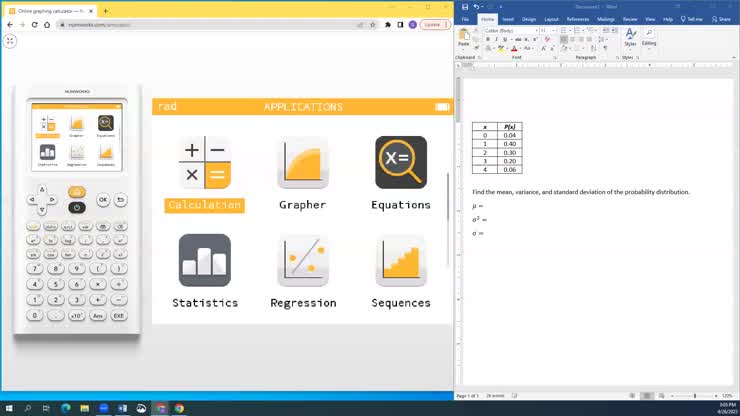
Task: Launch the Equations app icon
Action: coord(400,163)
